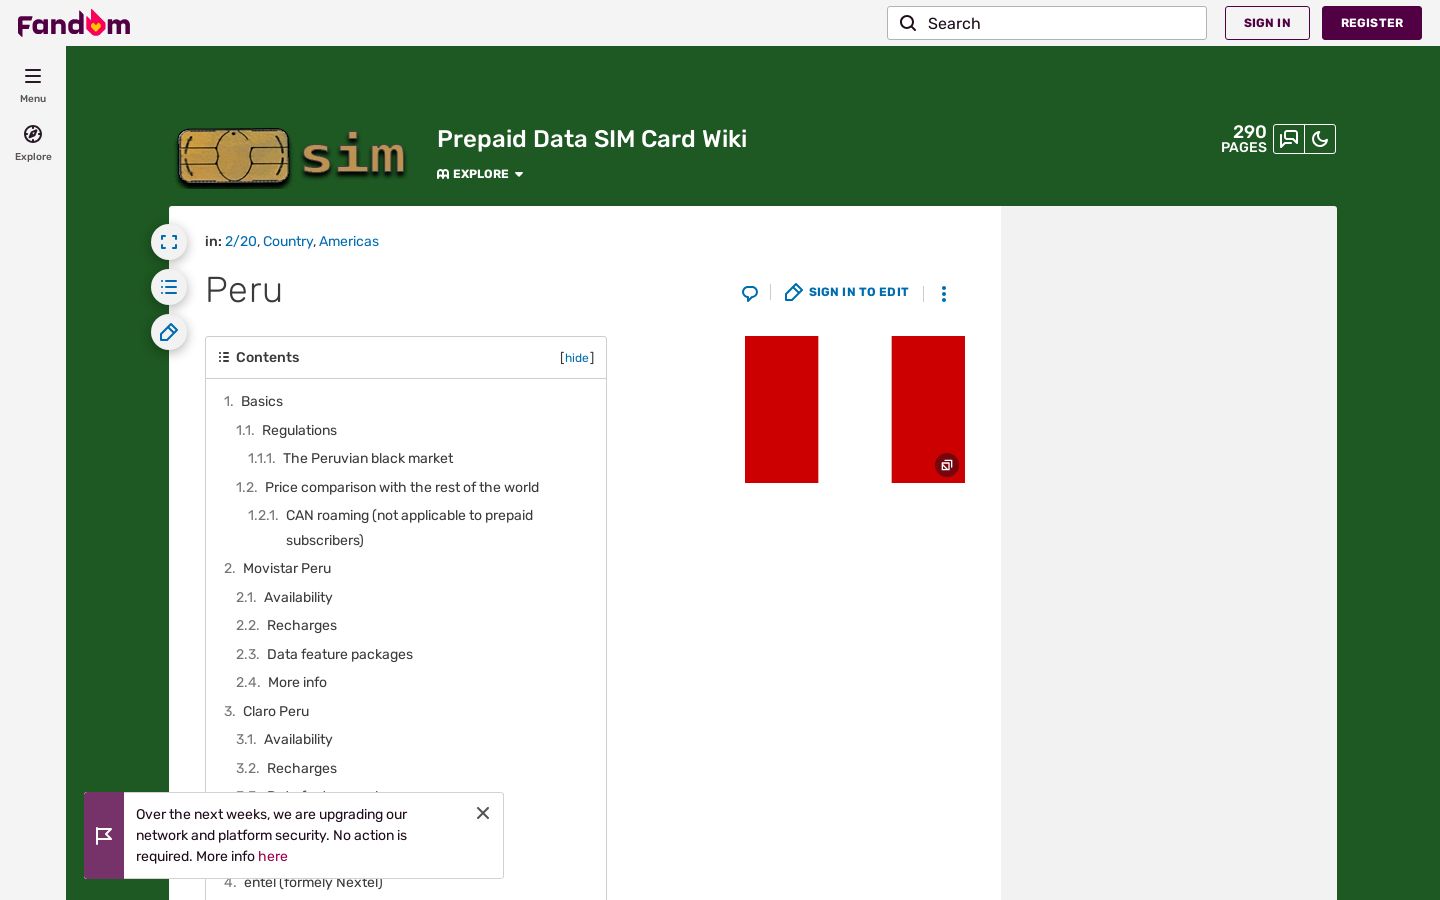Click the Register button
This screenshot has width=1440, height=900.
1372,23
